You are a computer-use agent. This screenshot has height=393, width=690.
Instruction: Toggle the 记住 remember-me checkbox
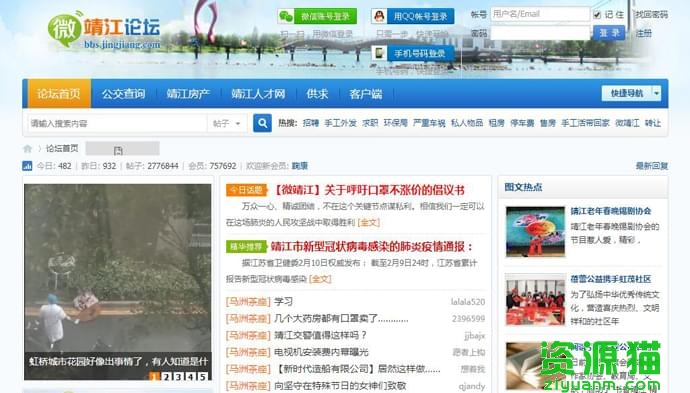[597, 15]
